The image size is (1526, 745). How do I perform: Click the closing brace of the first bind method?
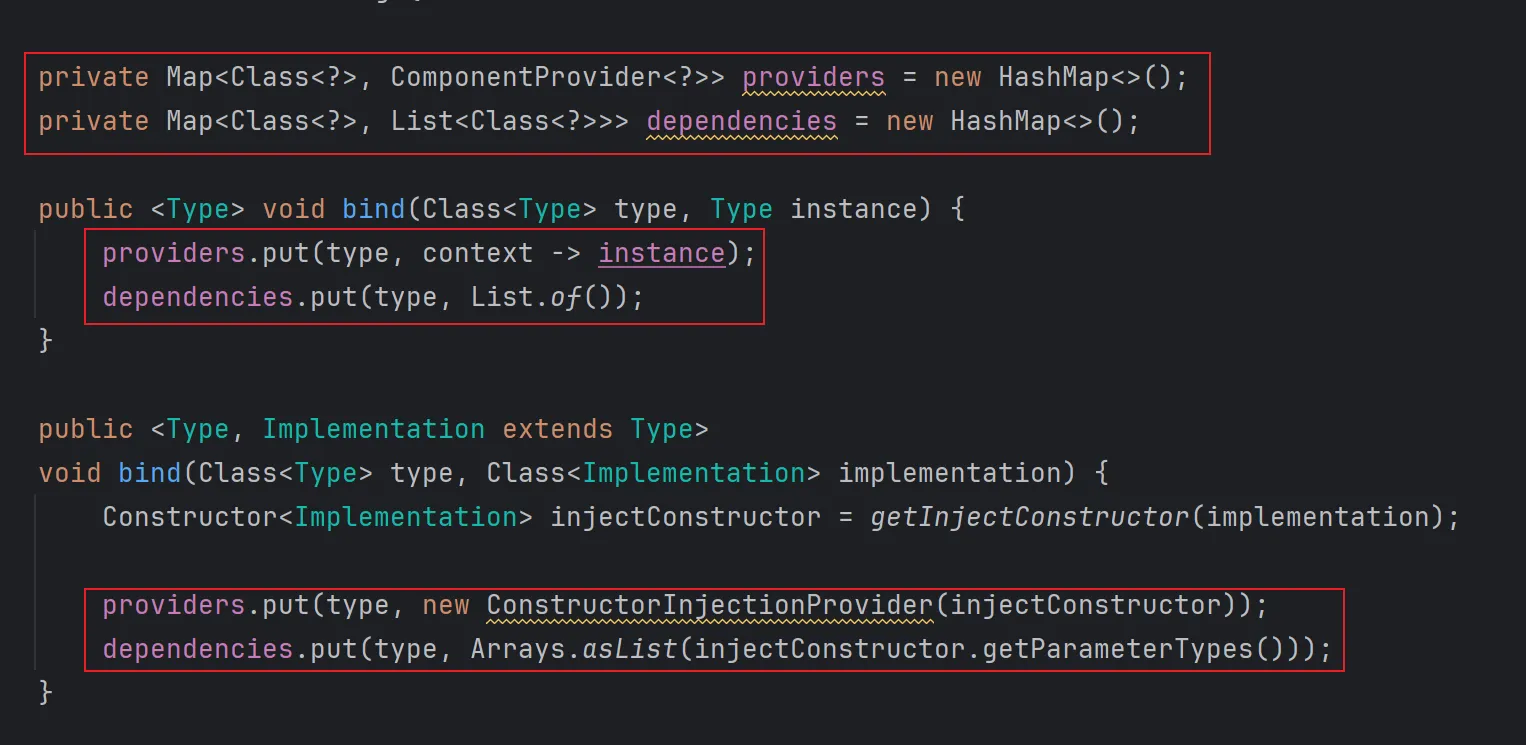pyautogui.click(x=45, y=341)
